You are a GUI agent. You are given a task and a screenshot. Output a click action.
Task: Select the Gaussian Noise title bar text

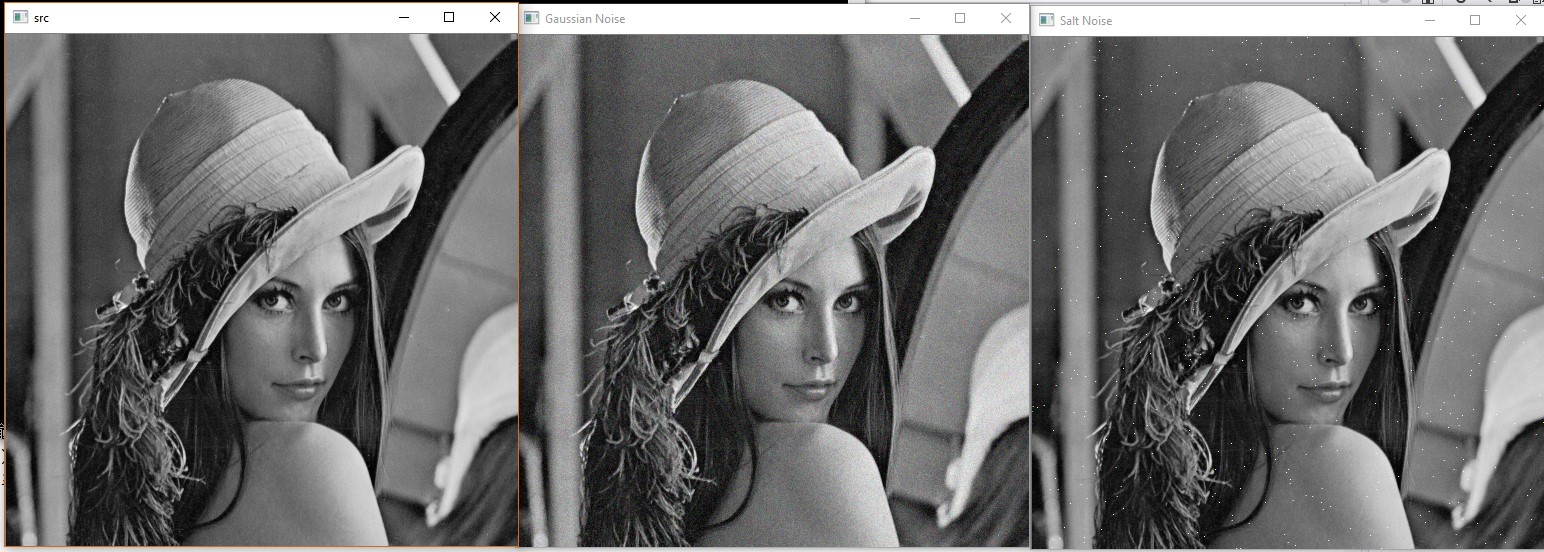(585, 18)
